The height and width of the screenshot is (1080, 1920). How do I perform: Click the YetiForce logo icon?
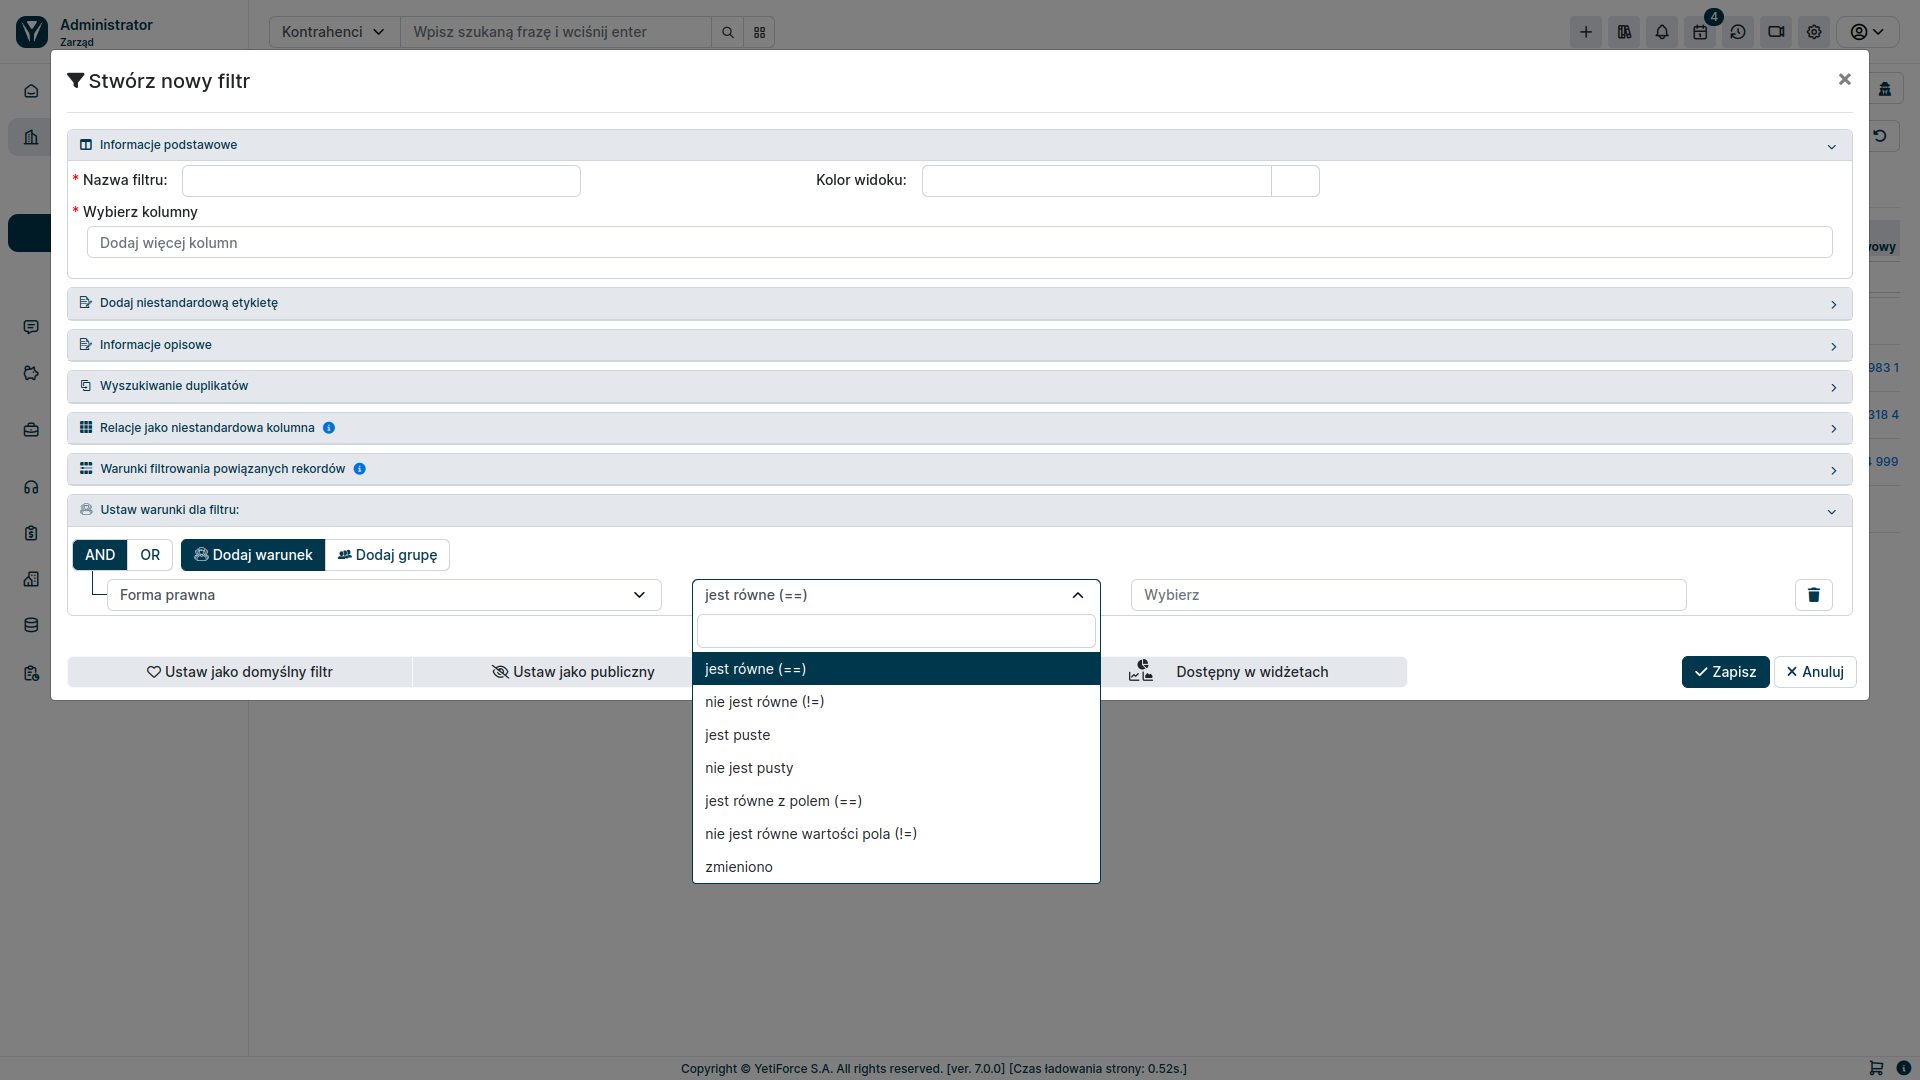click(31, 32)
